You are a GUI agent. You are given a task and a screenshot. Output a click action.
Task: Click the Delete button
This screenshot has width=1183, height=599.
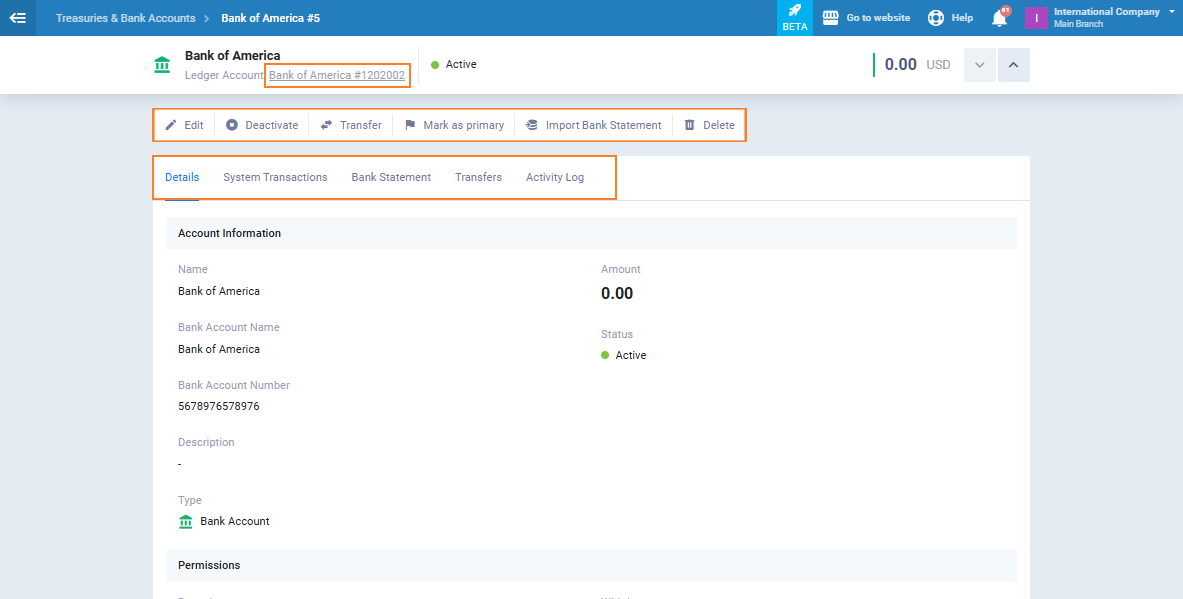click(x=709, y=125)
